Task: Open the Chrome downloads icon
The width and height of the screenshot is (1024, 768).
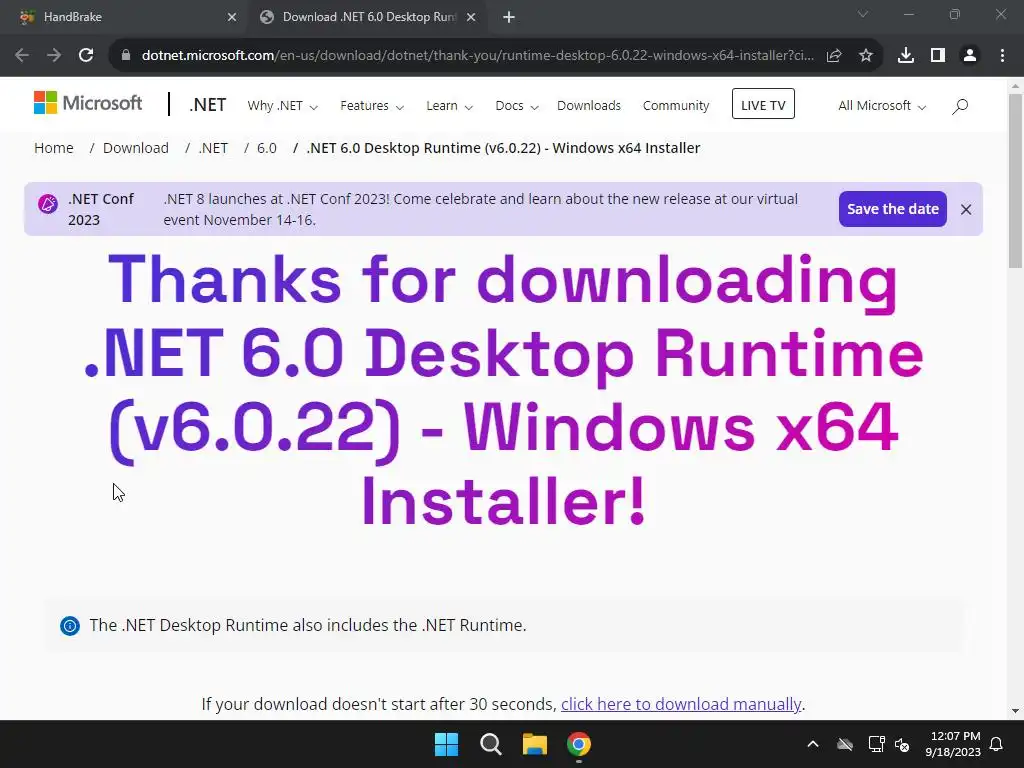Action: pyautogui.click(x=906, y=56)
